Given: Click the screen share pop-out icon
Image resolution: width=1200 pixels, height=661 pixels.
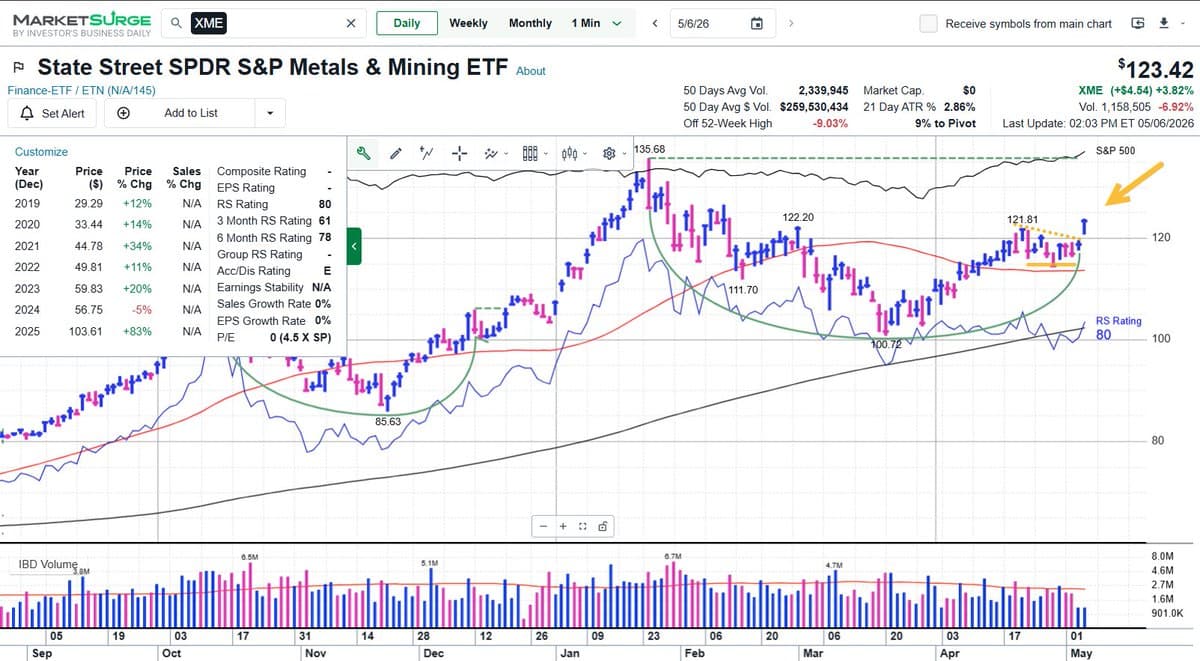Looking at the screenshot, I should point(1138,23).
